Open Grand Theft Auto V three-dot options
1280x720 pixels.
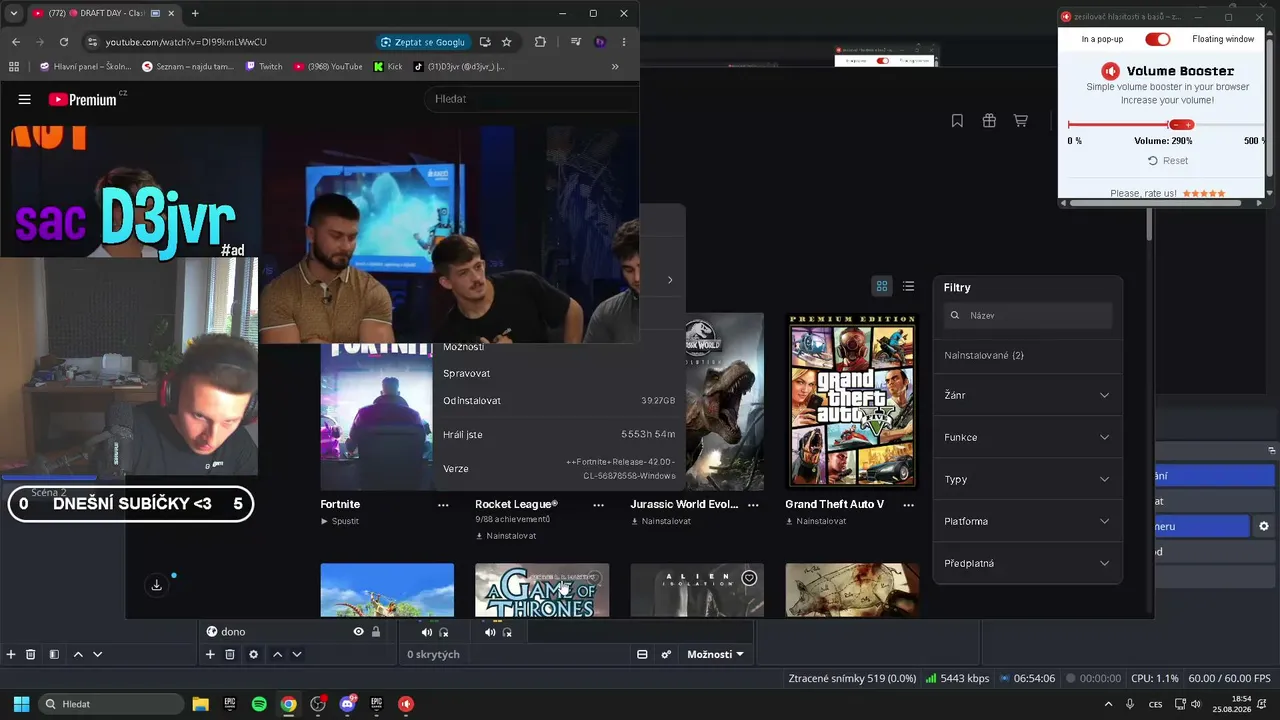pos(908,505)
